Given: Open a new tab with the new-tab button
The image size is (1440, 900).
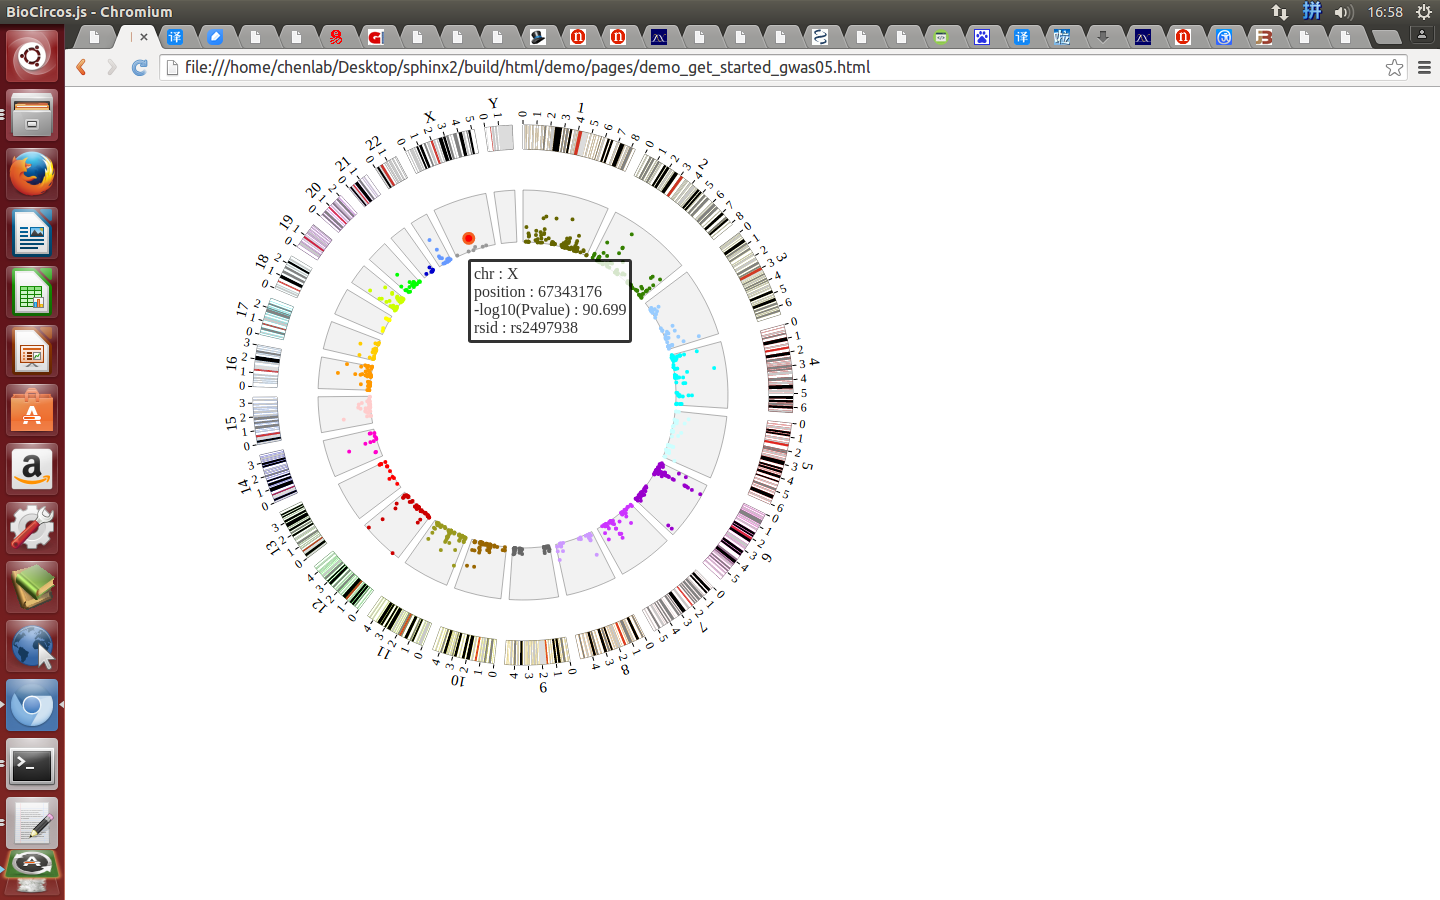Looking at the screenshot, I should pos(1386,37).
